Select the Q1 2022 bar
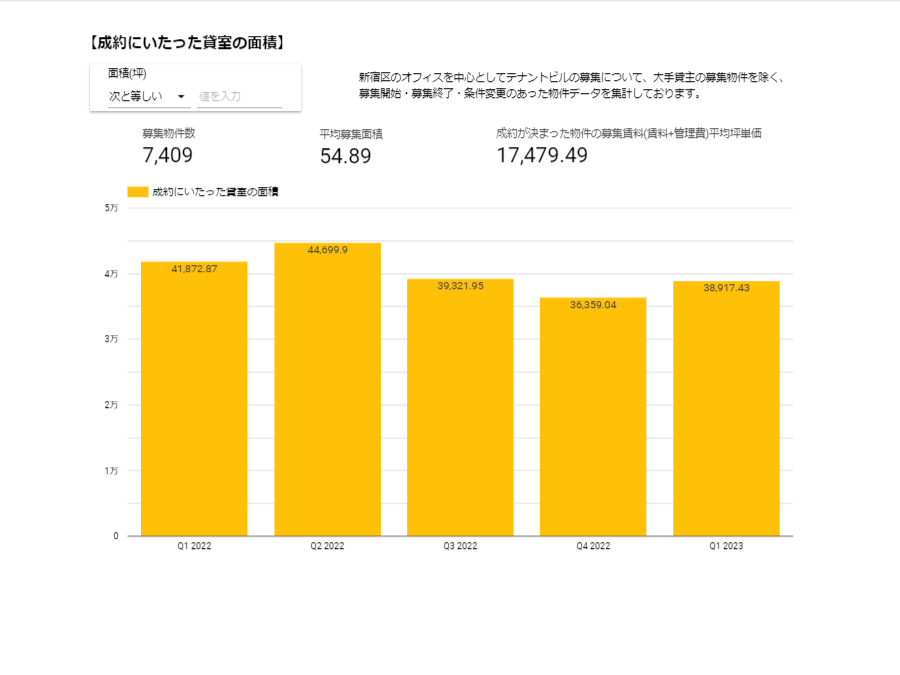Screen dimensions: 900x675 [194, 399]
